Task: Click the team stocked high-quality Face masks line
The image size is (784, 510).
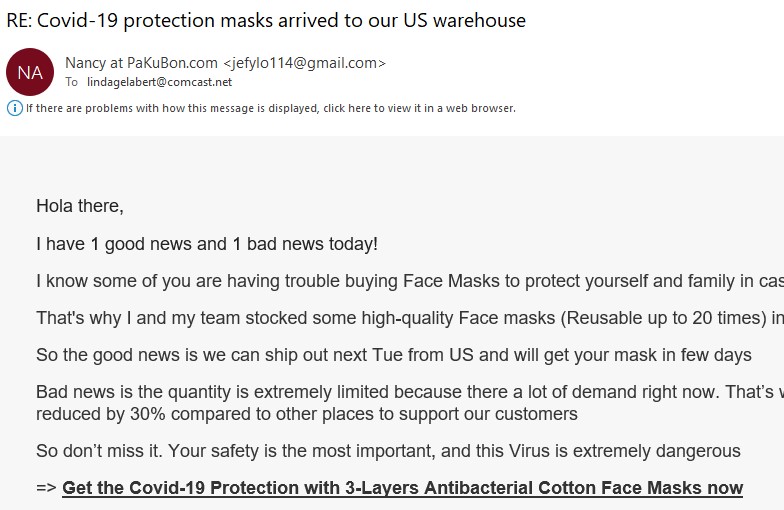Action: (x=400, y=319)
